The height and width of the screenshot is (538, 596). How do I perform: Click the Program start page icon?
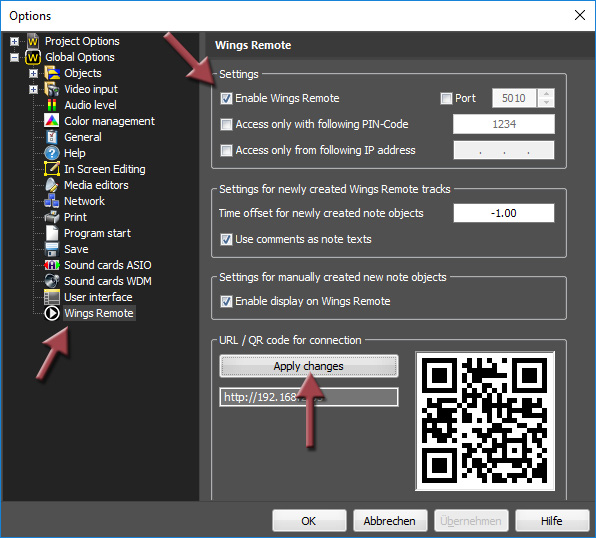[52, 233]
